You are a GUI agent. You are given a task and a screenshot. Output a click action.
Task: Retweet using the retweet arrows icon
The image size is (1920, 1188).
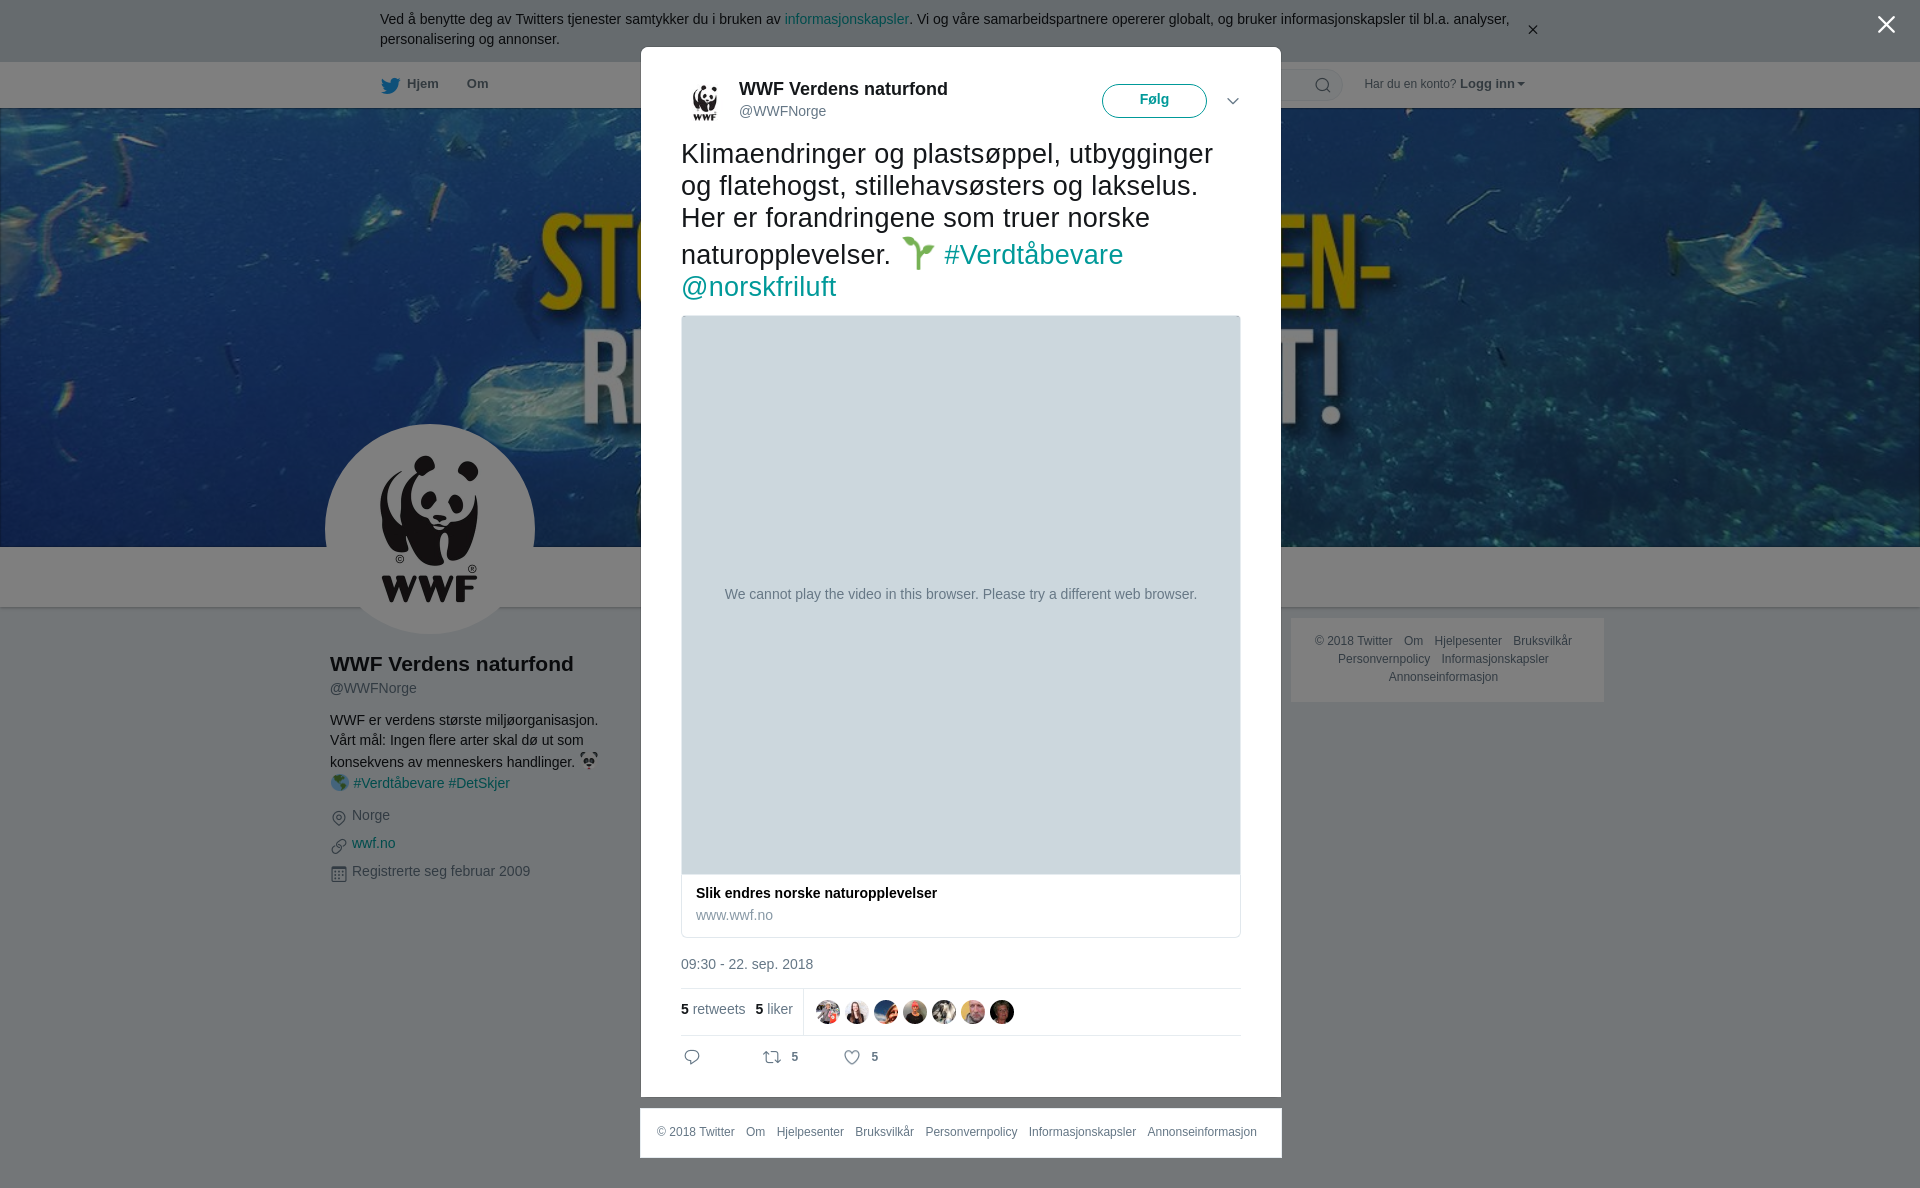772,1057
